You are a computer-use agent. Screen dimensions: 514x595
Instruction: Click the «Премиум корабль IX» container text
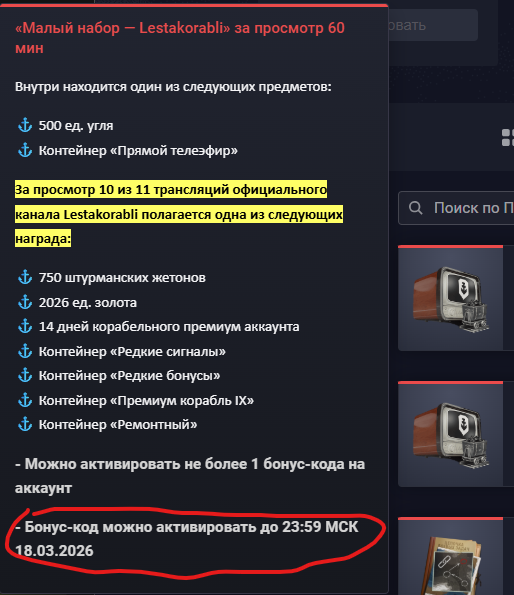(146, 400)
